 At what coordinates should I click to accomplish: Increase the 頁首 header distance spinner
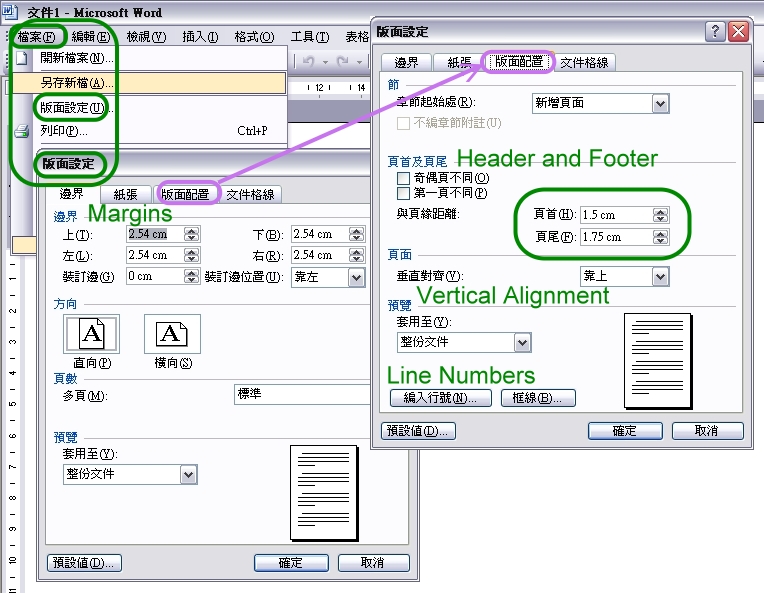[x=661, y=211]
